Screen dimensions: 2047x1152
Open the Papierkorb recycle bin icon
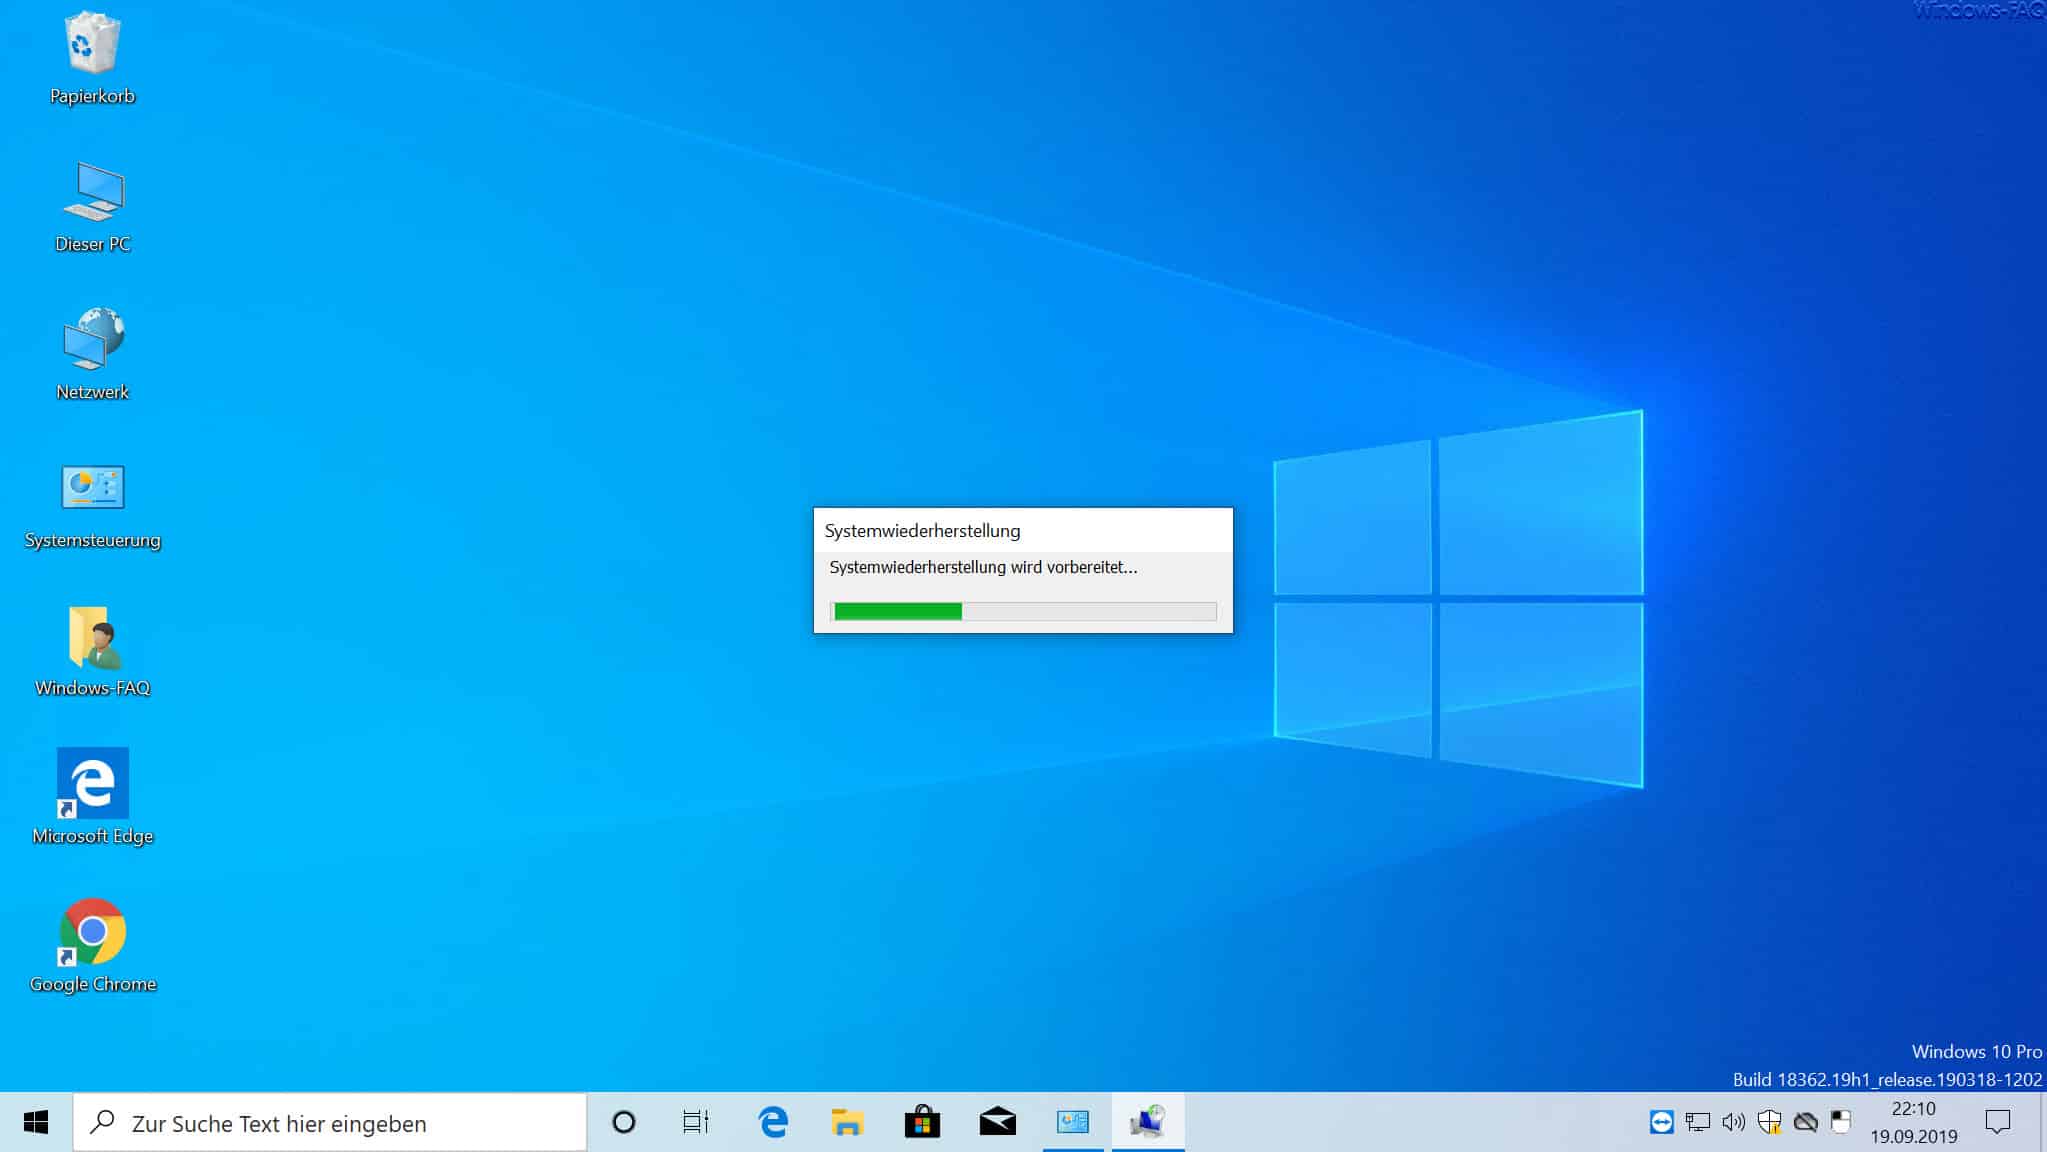pyautogui.click(x=92, y=58)
